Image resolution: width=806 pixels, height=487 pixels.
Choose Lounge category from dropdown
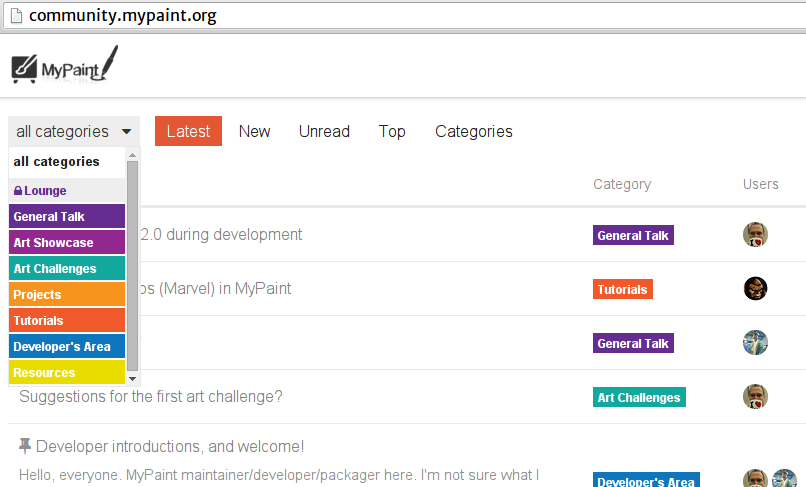tap(67, 191)
